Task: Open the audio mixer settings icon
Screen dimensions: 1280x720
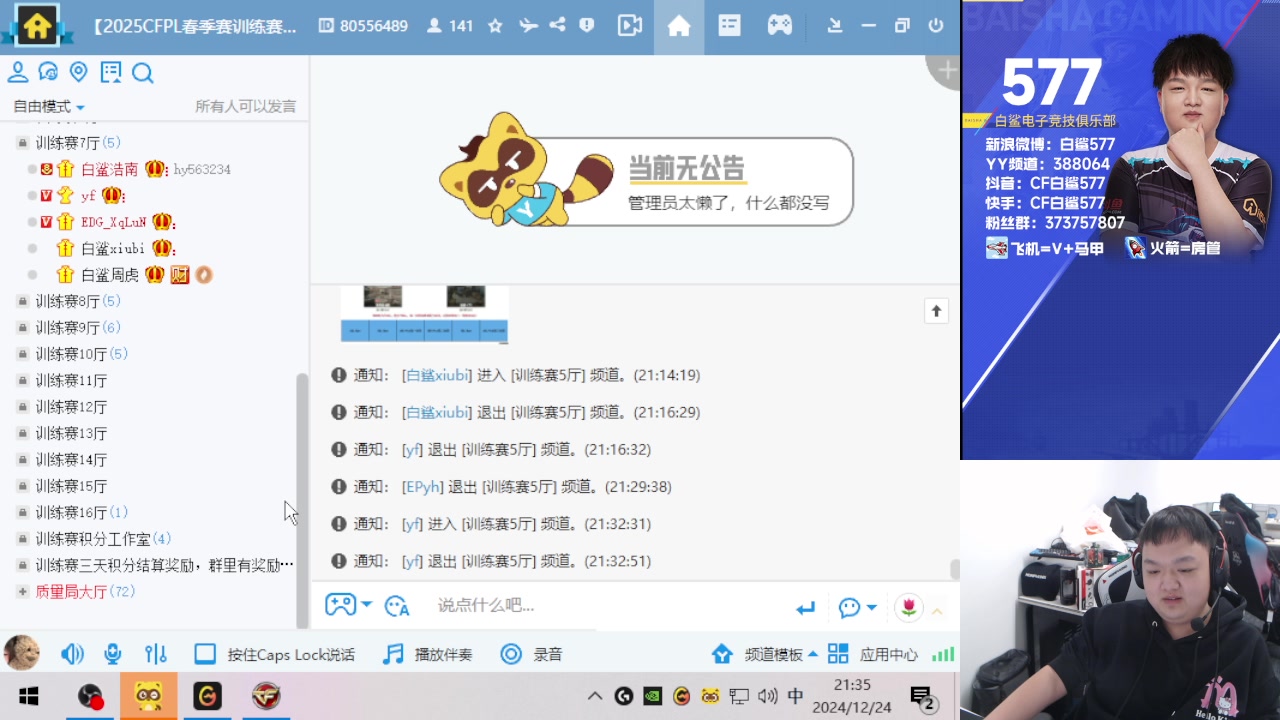Action: pyautogui.click(x=156, y=654)
